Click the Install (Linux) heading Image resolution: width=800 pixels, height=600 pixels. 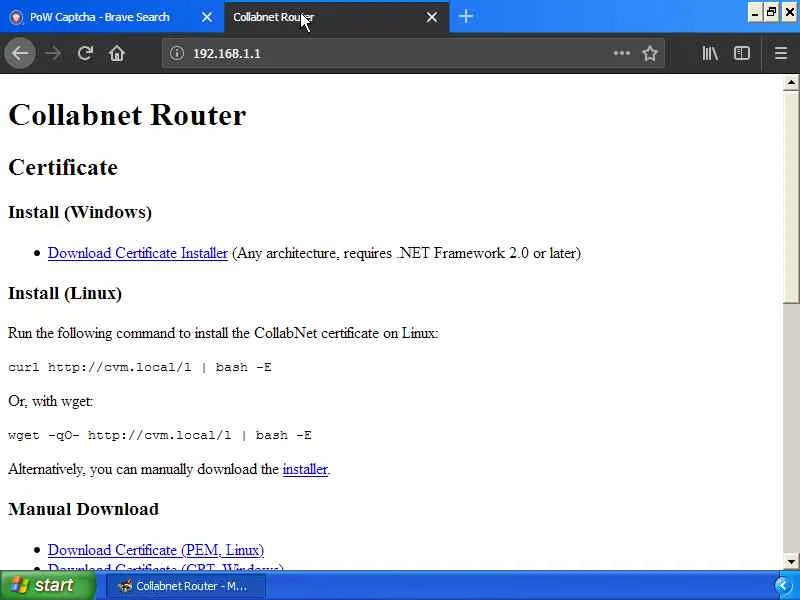tap(65, 293)
